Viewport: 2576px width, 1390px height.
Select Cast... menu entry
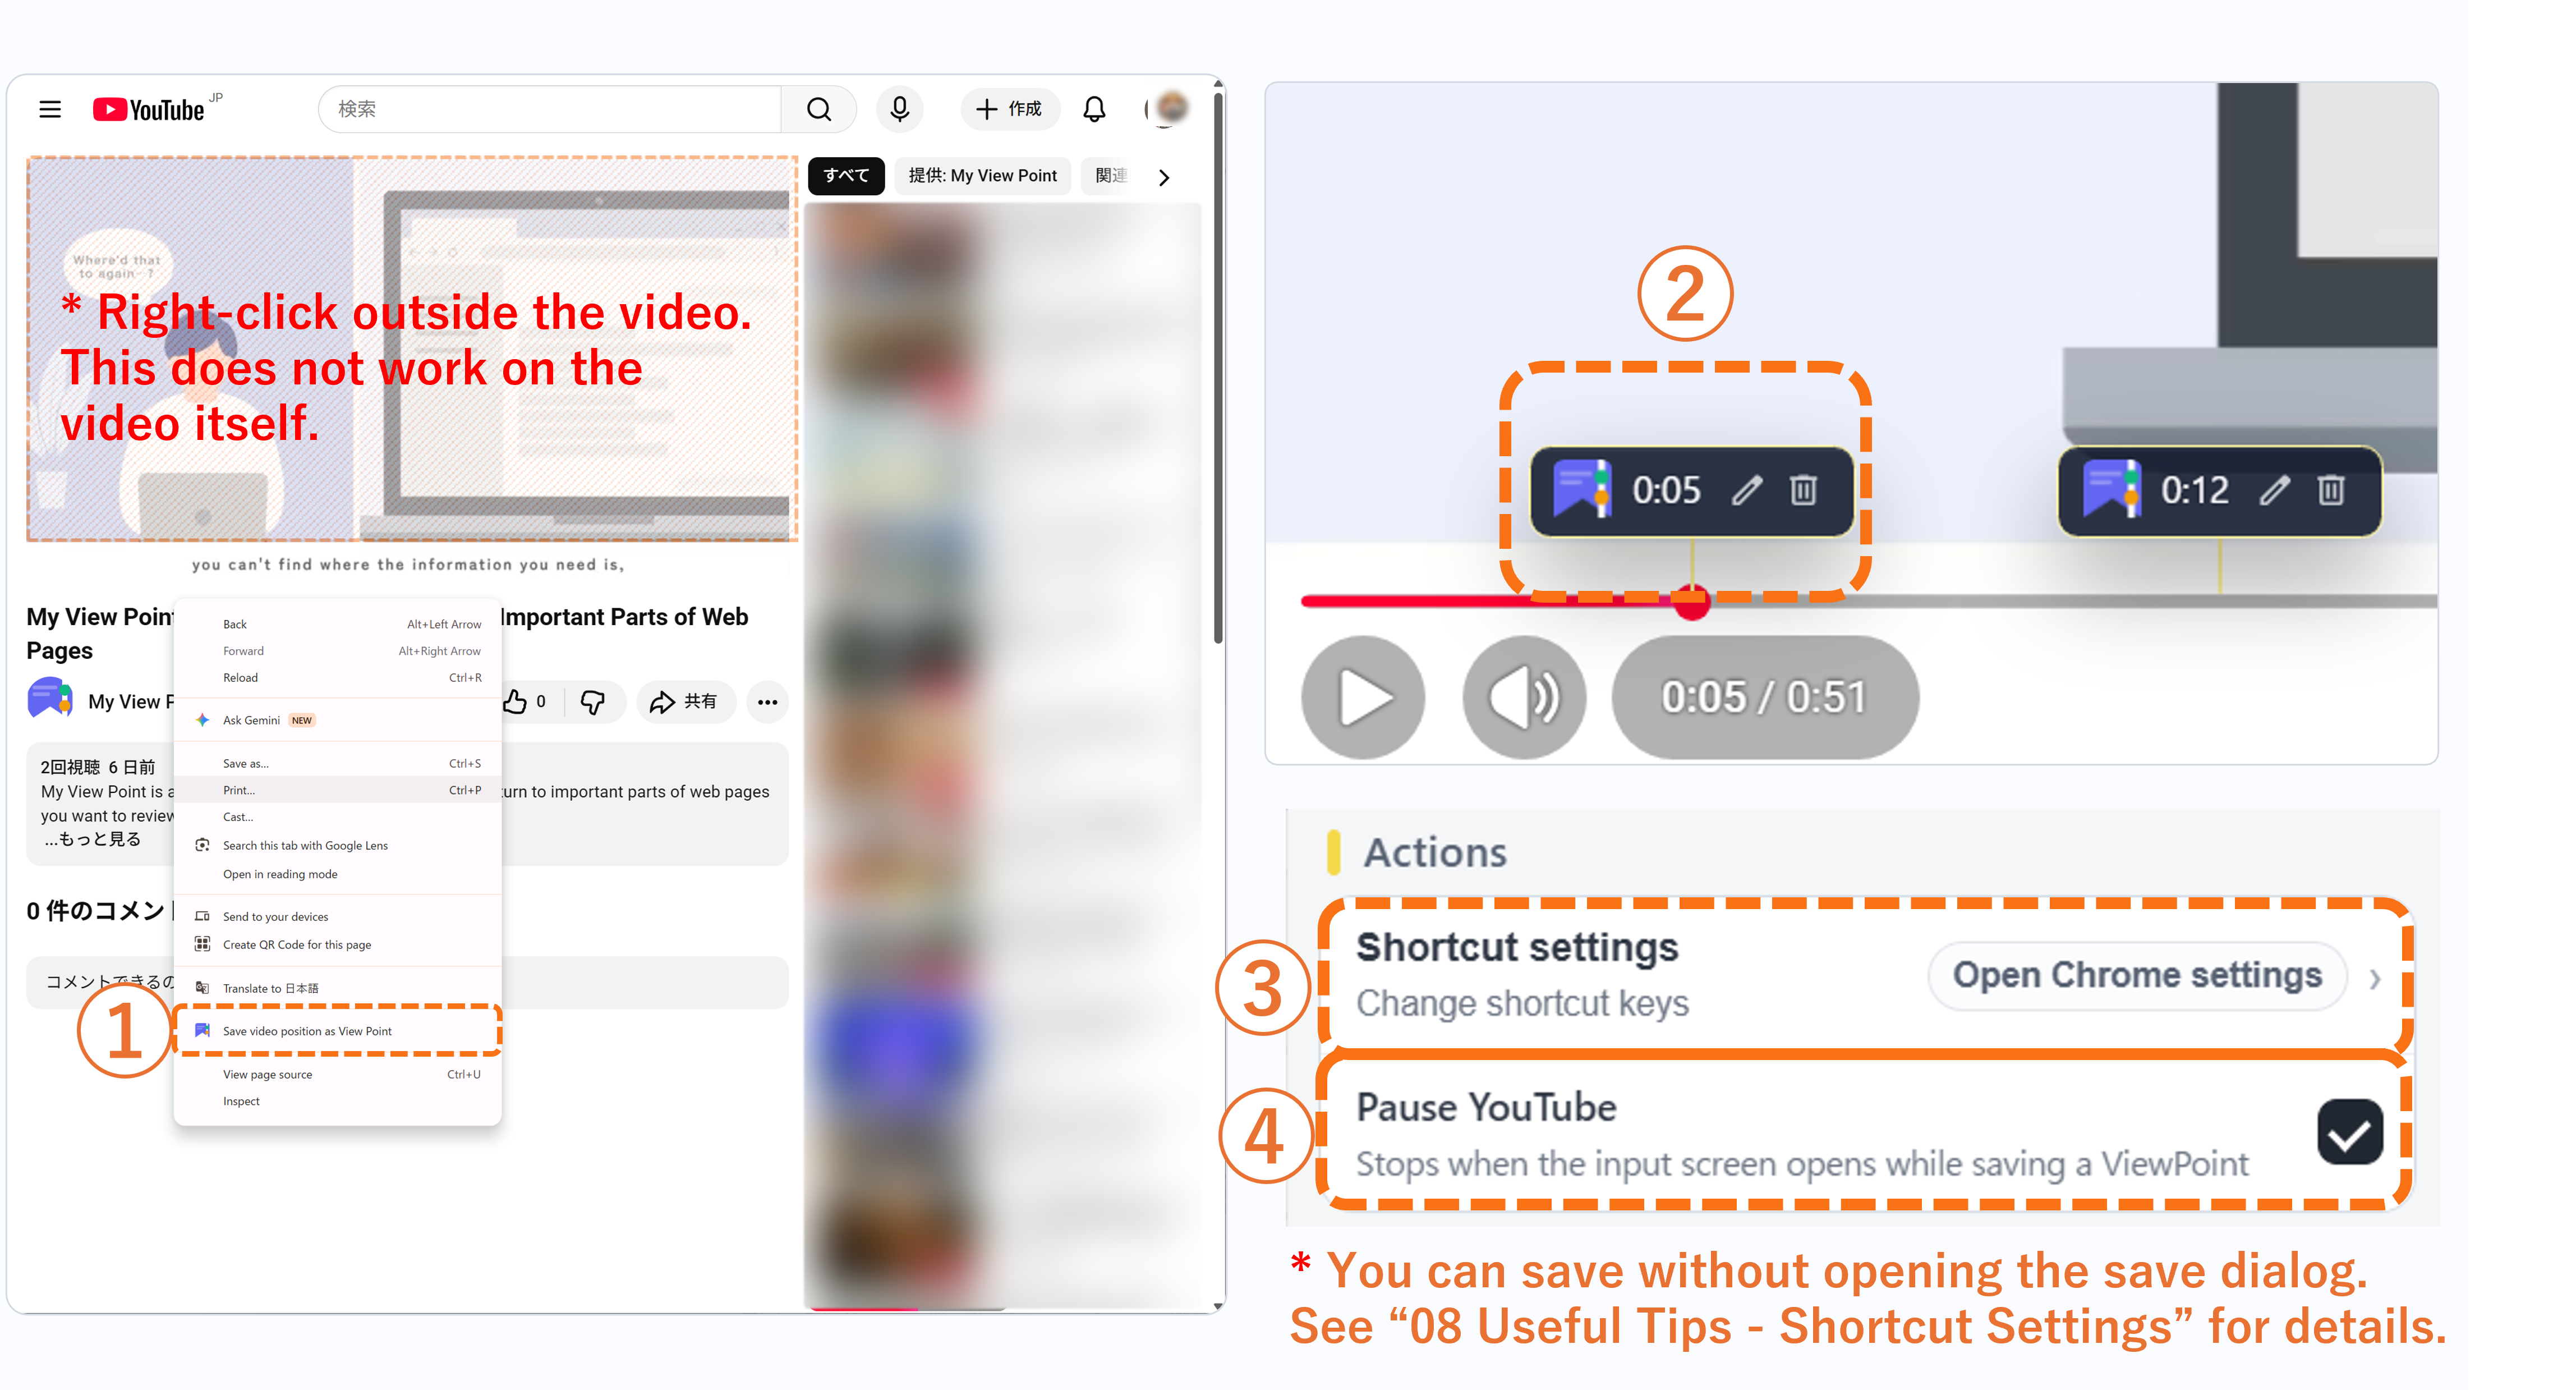click(x=338, y=817)
